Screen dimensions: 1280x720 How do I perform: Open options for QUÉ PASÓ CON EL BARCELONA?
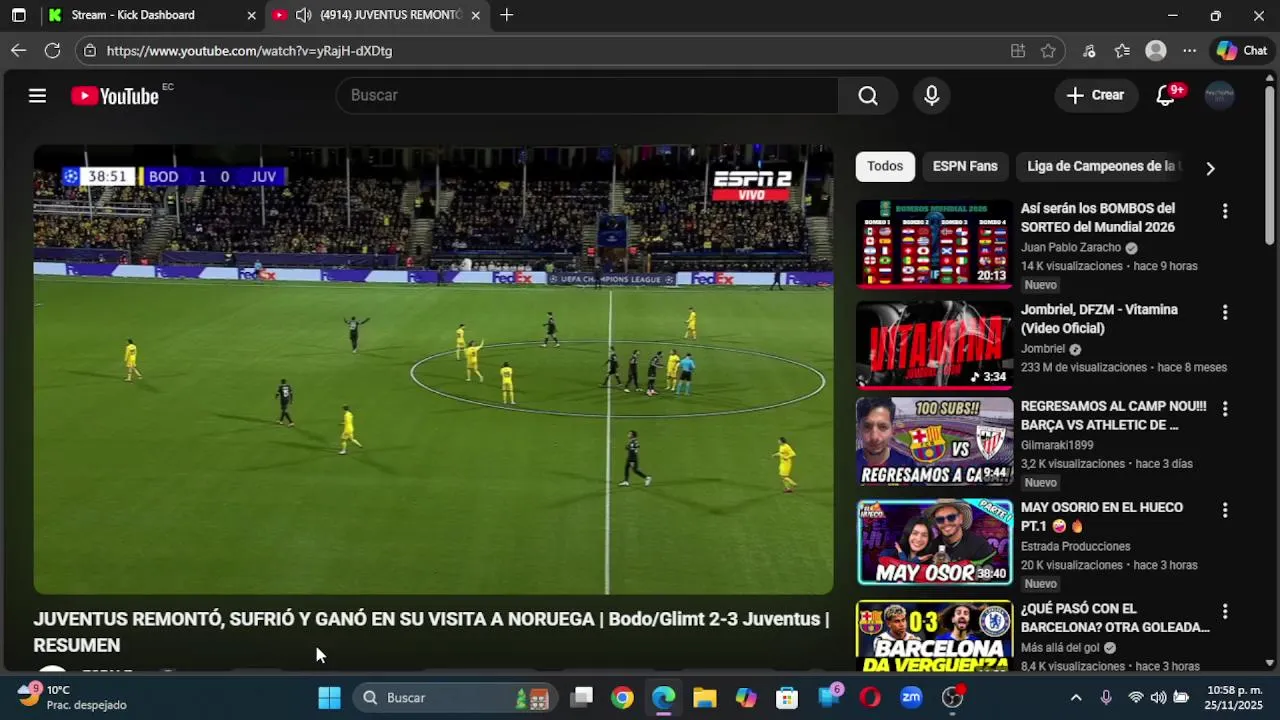click(1225, 611)
